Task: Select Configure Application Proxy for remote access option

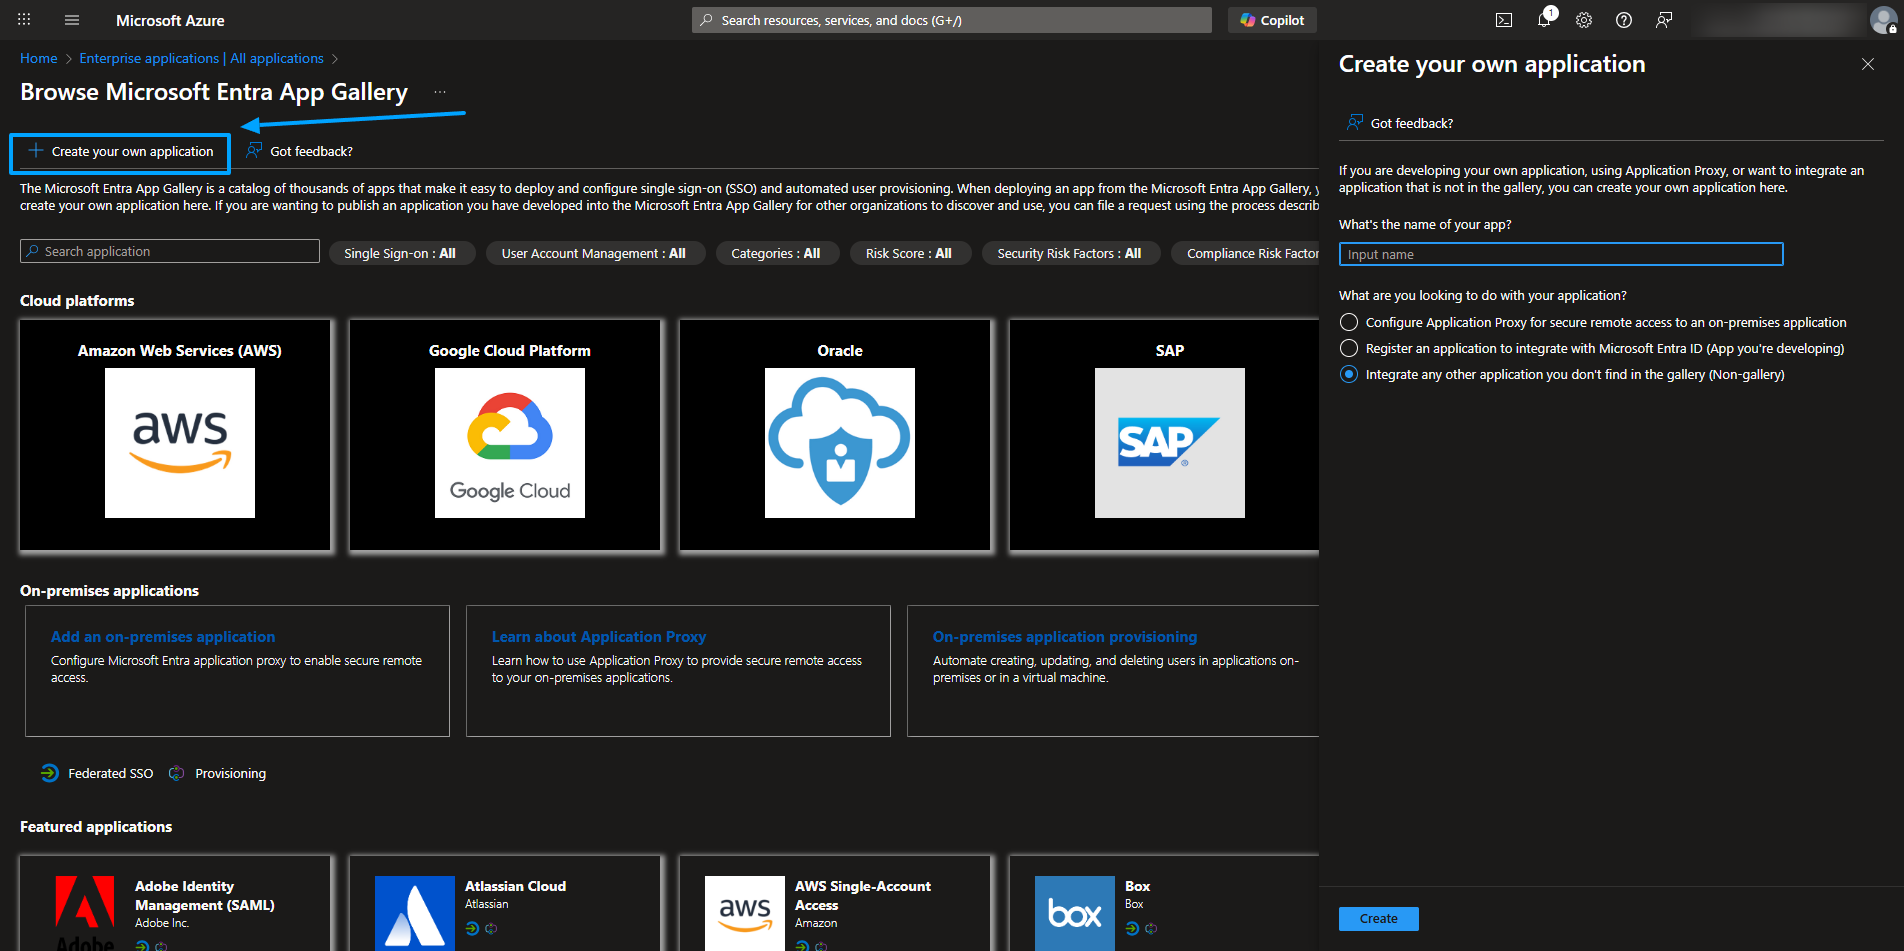Action: pyautogui.click(x=1348, y=322)
